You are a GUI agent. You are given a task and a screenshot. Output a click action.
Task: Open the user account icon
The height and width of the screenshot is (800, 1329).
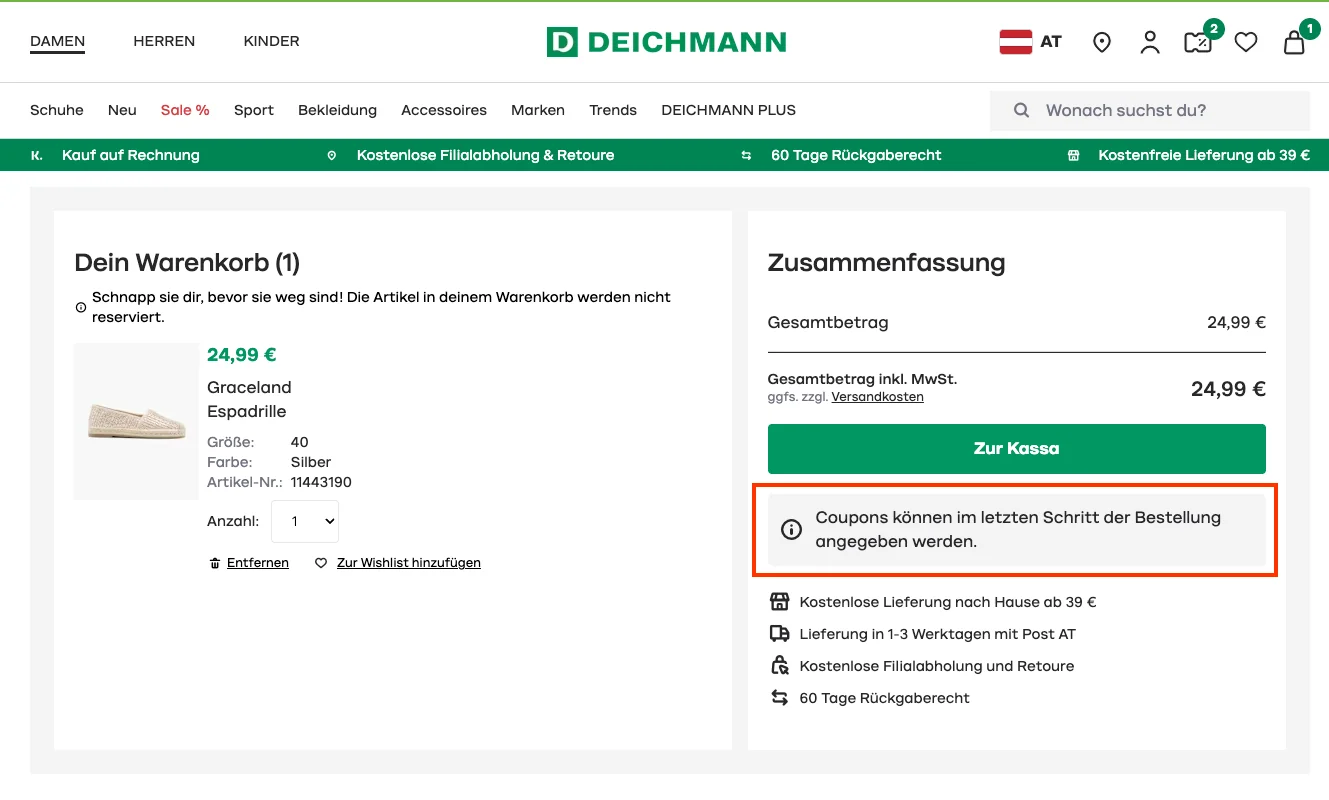pos(1150,42)
